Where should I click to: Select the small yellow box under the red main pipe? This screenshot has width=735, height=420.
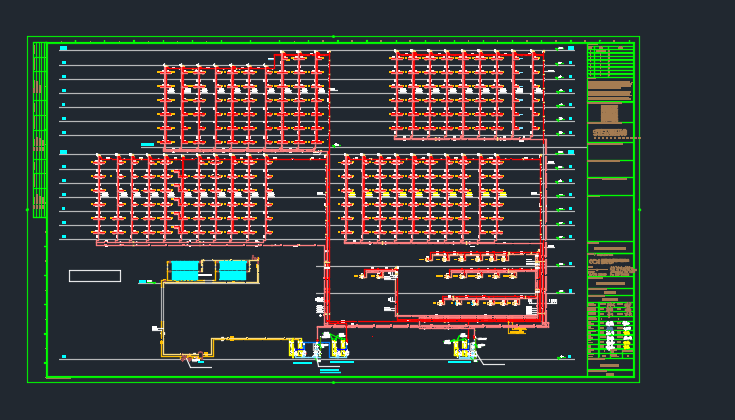click(517, 330)
